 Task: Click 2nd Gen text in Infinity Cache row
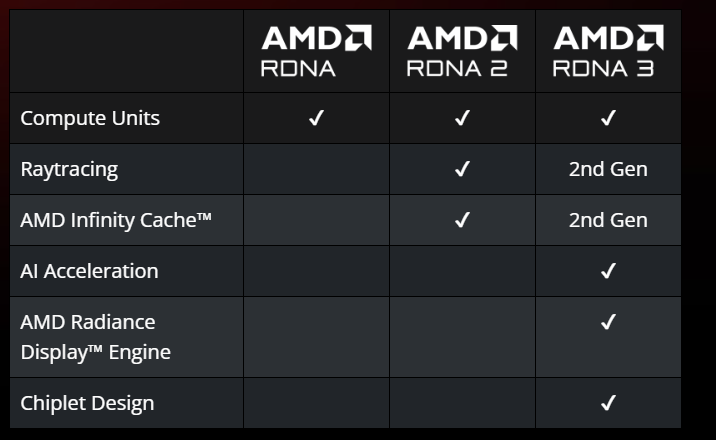pyautogui.click(x=608, y=220)
